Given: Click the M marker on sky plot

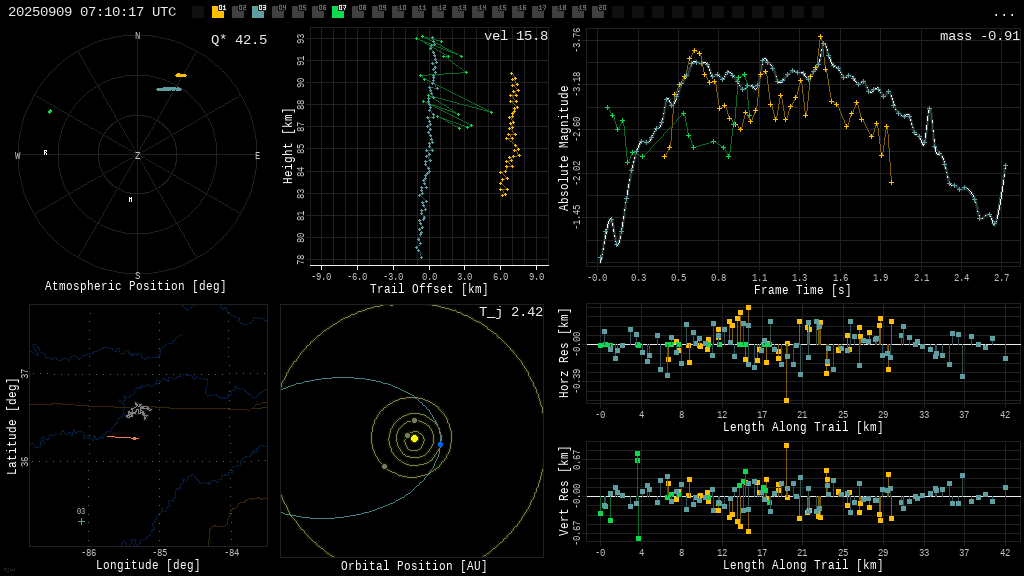Looking at the screenshot, I should pyautogui.click(x=130, y=200).
